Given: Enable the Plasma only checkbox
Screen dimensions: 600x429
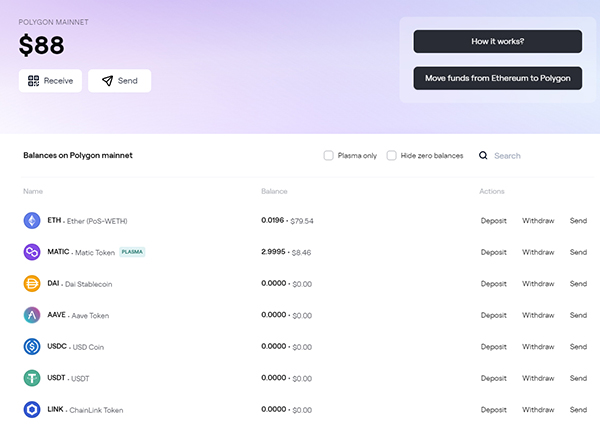Looking at the screenshot, I should [328, 155].
